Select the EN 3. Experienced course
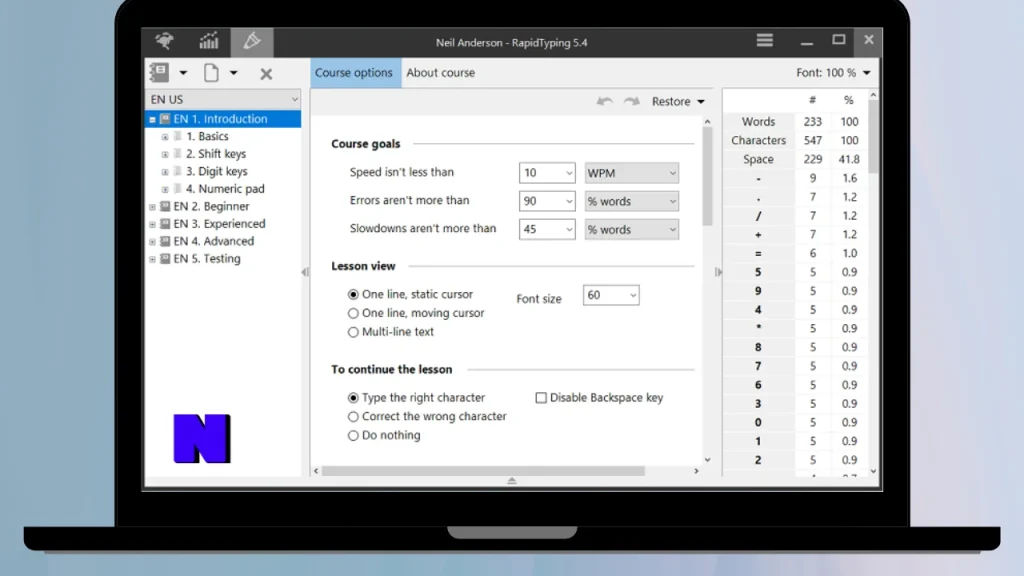Screen dimensions: 1024x576 [219, 224]
